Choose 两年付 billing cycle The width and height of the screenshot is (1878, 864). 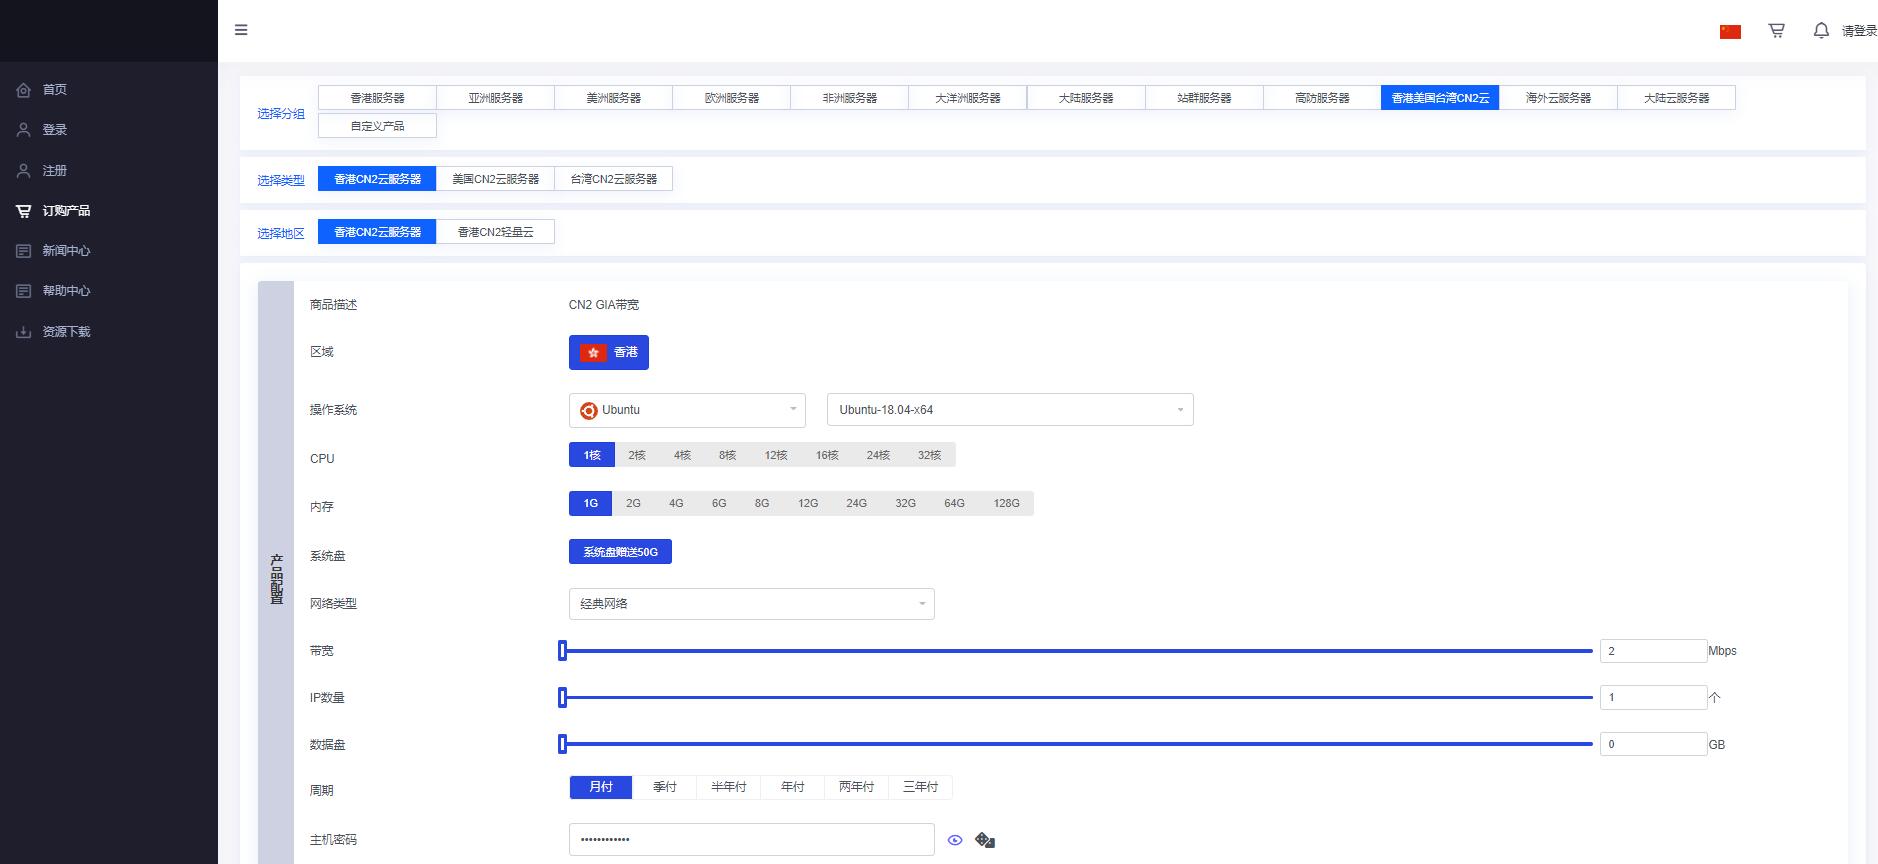click(857, 787)
